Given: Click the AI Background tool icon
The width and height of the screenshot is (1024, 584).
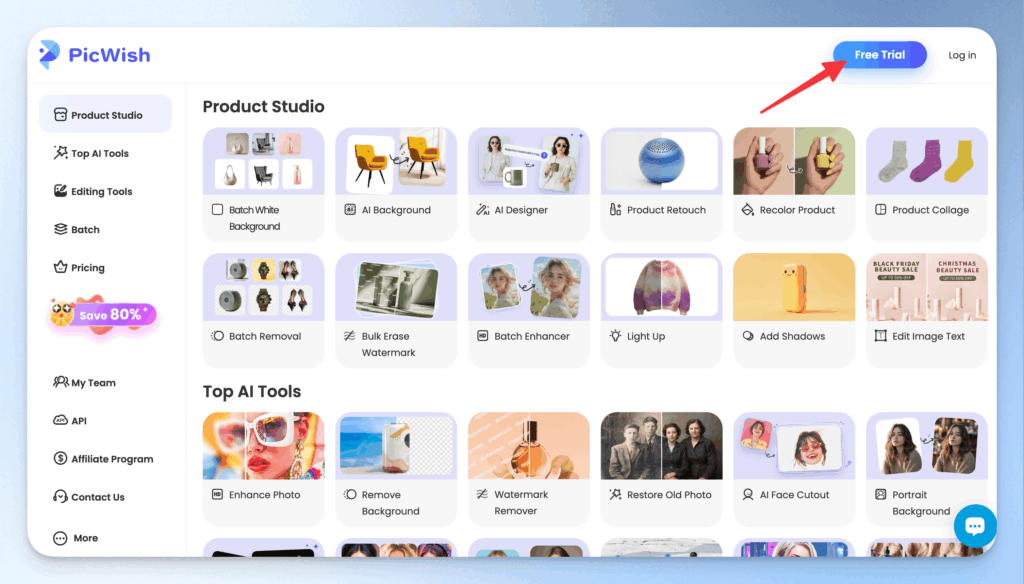Looking at the screenshot, I should pyautogui.click(x=350, y=210).
